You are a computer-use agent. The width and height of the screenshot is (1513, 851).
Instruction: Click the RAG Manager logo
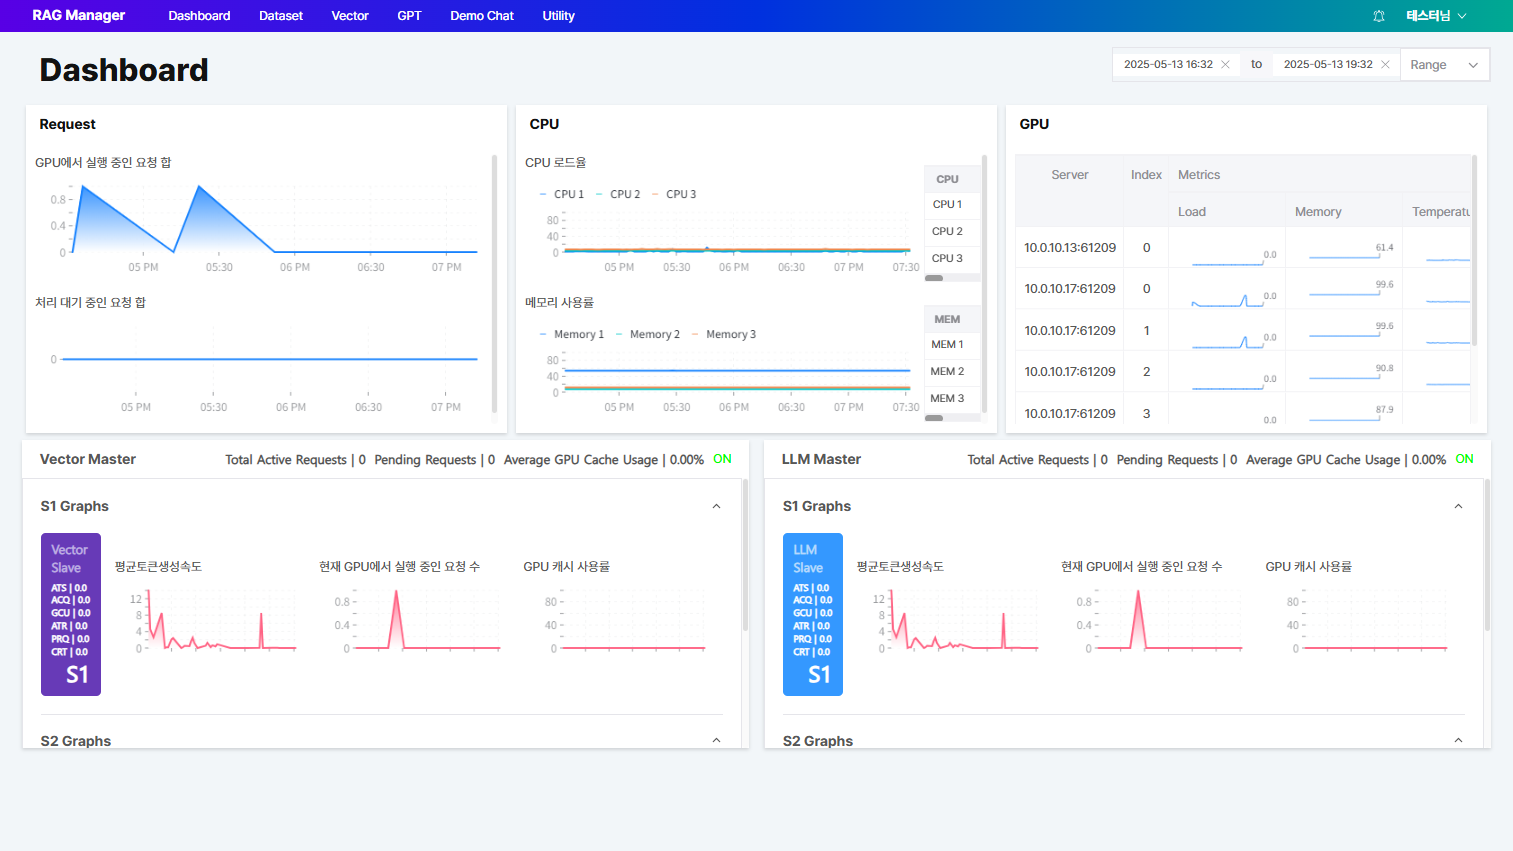(79, 16)
